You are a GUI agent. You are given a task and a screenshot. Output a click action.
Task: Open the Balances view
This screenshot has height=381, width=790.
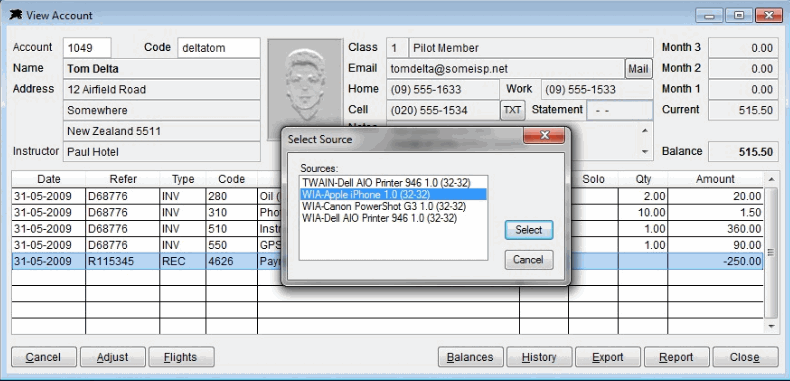click(x=471, y=357)
